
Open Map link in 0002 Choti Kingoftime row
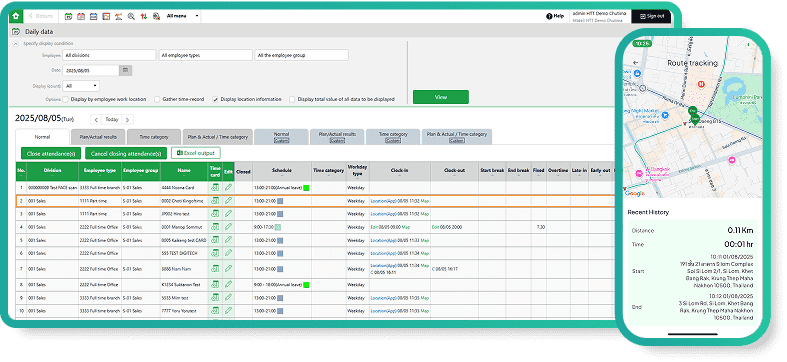pyautogui.click(x=425, y=200)
